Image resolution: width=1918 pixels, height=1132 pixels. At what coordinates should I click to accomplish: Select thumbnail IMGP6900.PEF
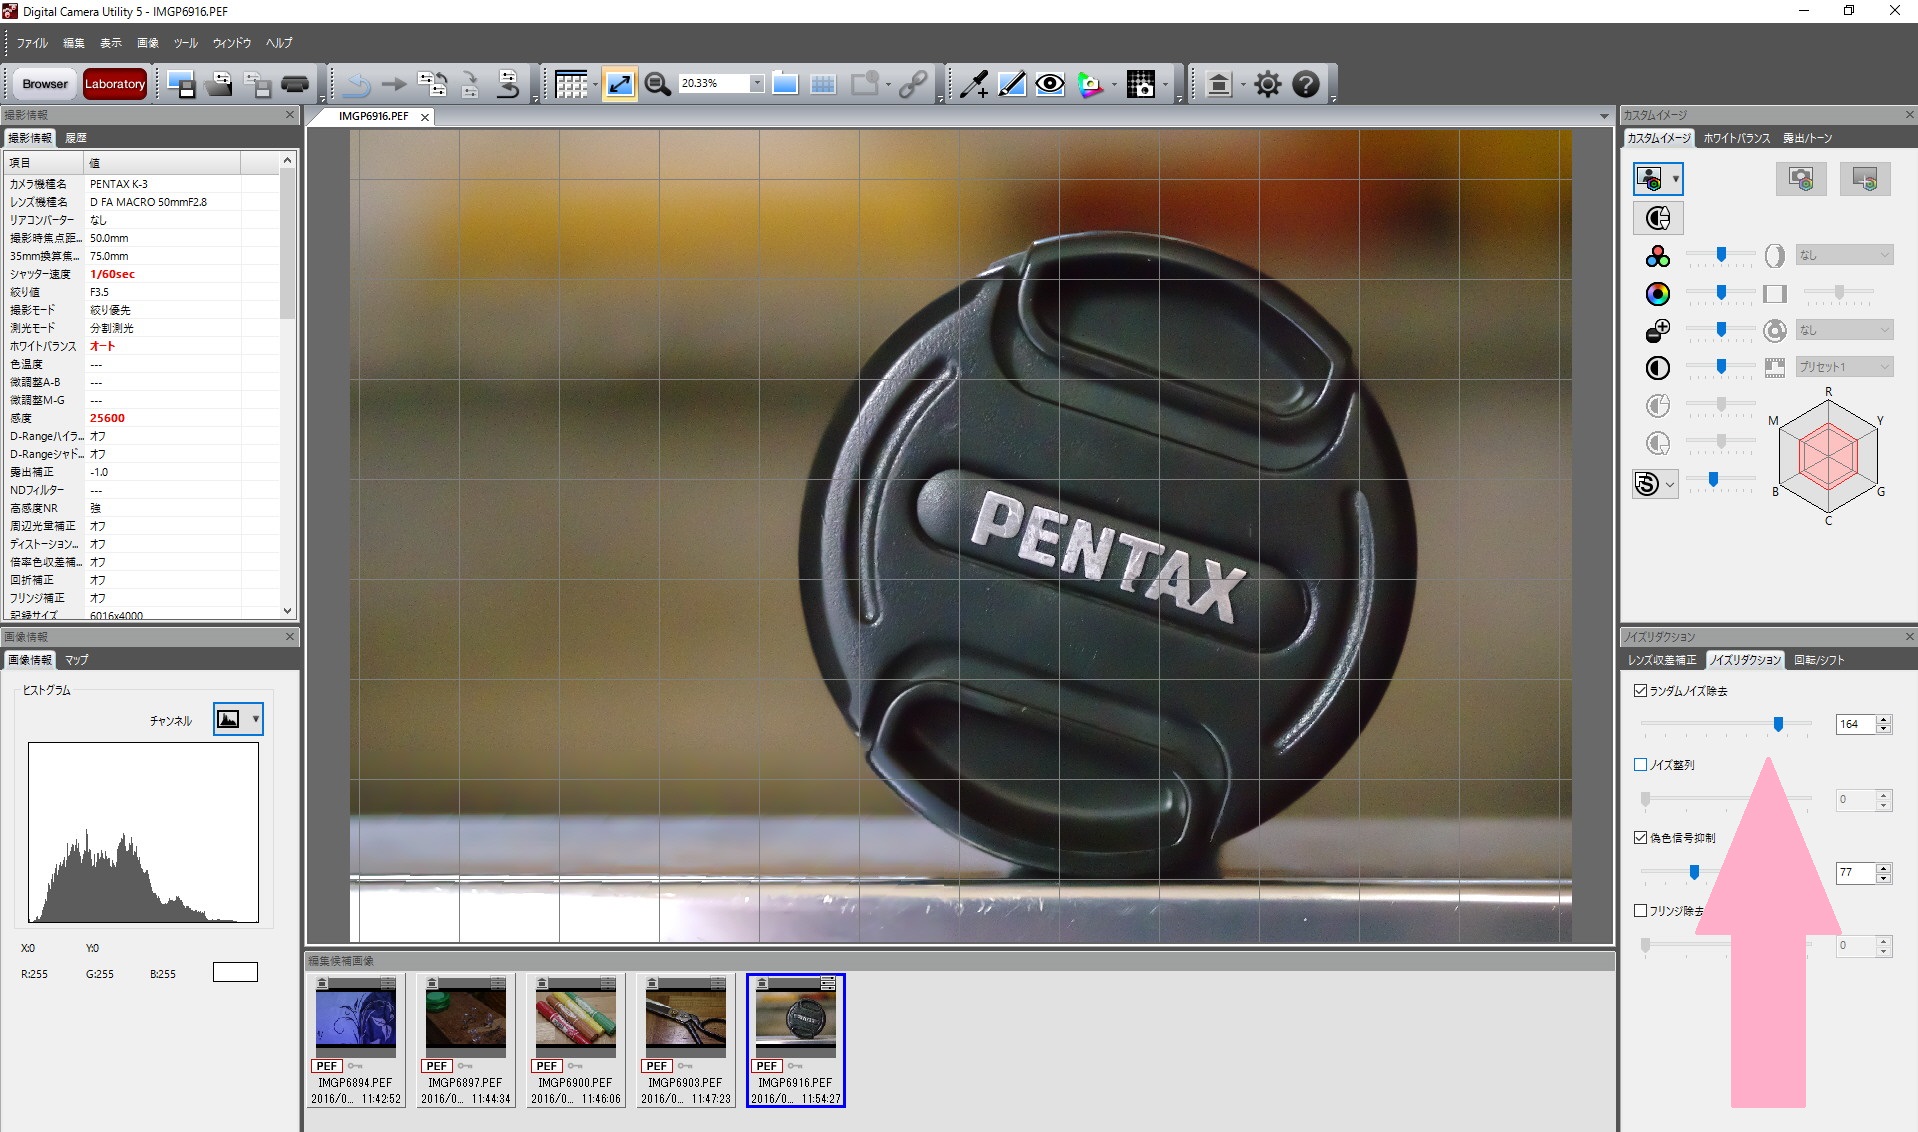pyautogui.click(x=575, y=1040)
